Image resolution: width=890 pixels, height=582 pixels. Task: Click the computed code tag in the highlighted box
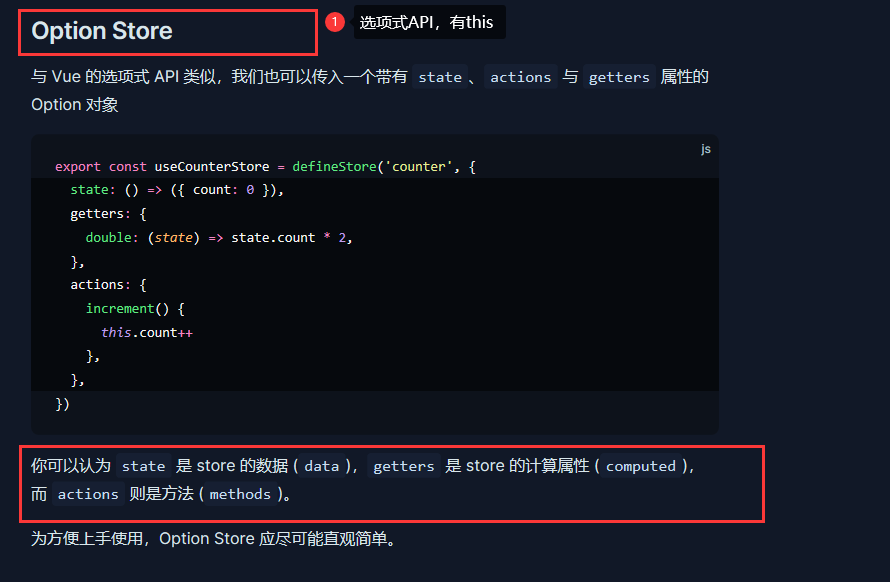point(641,466)
